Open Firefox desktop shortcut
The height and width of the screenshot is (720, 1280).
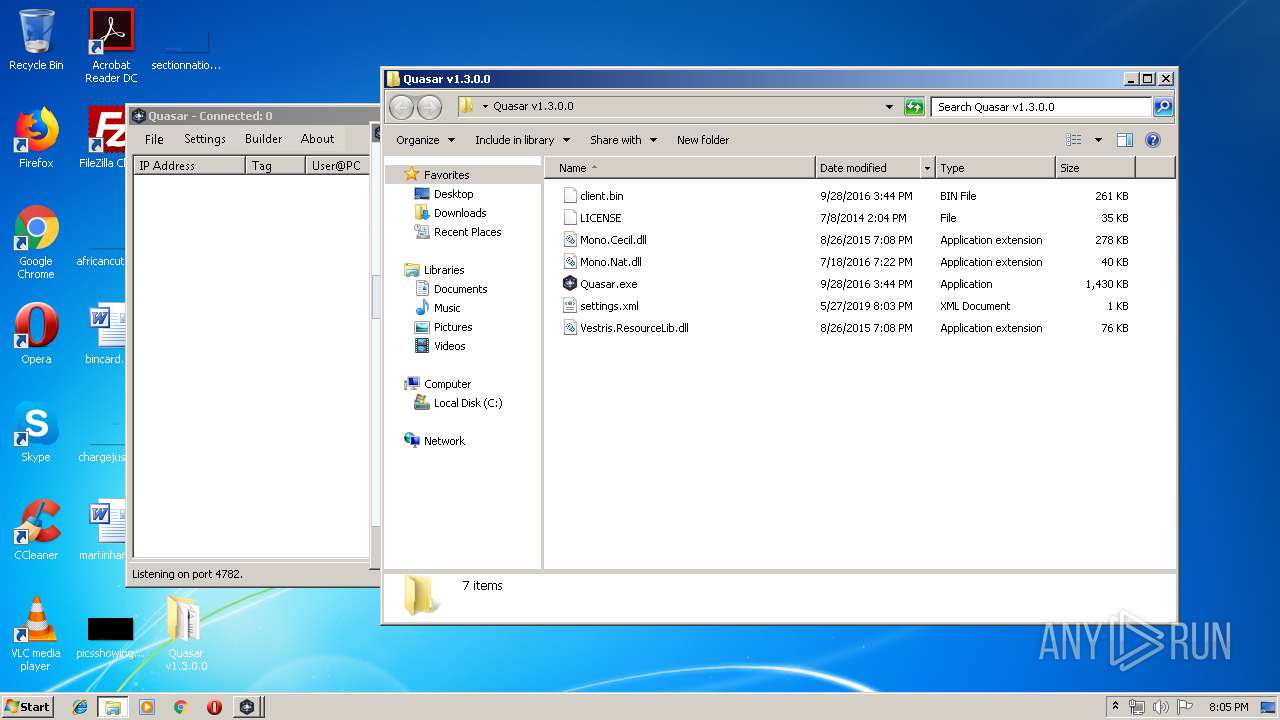pyautogui.click(x=36, y=138)
